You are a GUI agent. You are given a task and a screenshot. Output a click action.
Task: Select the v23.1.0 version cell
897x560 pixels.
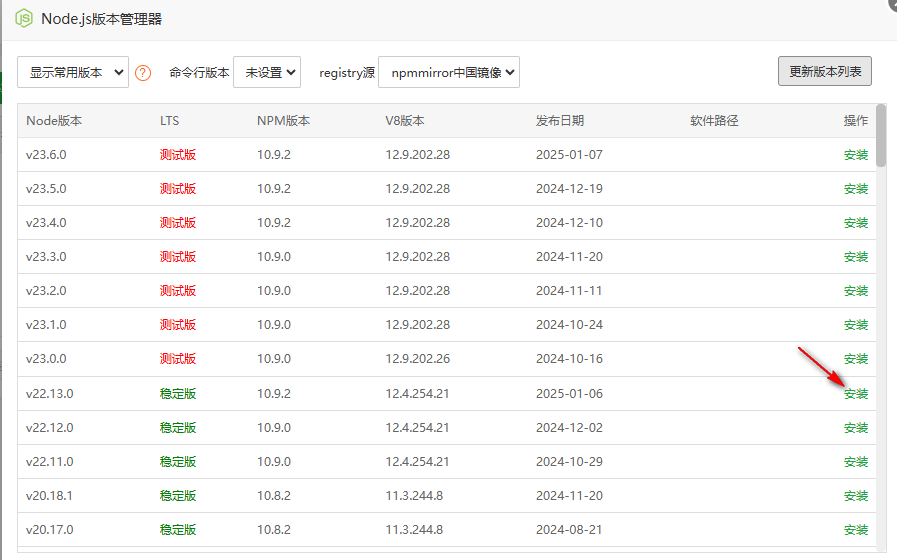[46, 325]
